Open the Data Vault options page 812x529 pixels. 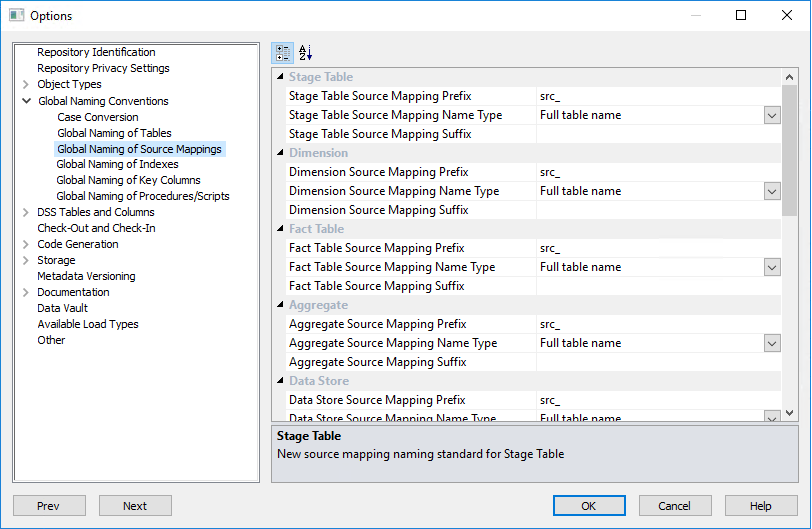[x=62, y=308]
